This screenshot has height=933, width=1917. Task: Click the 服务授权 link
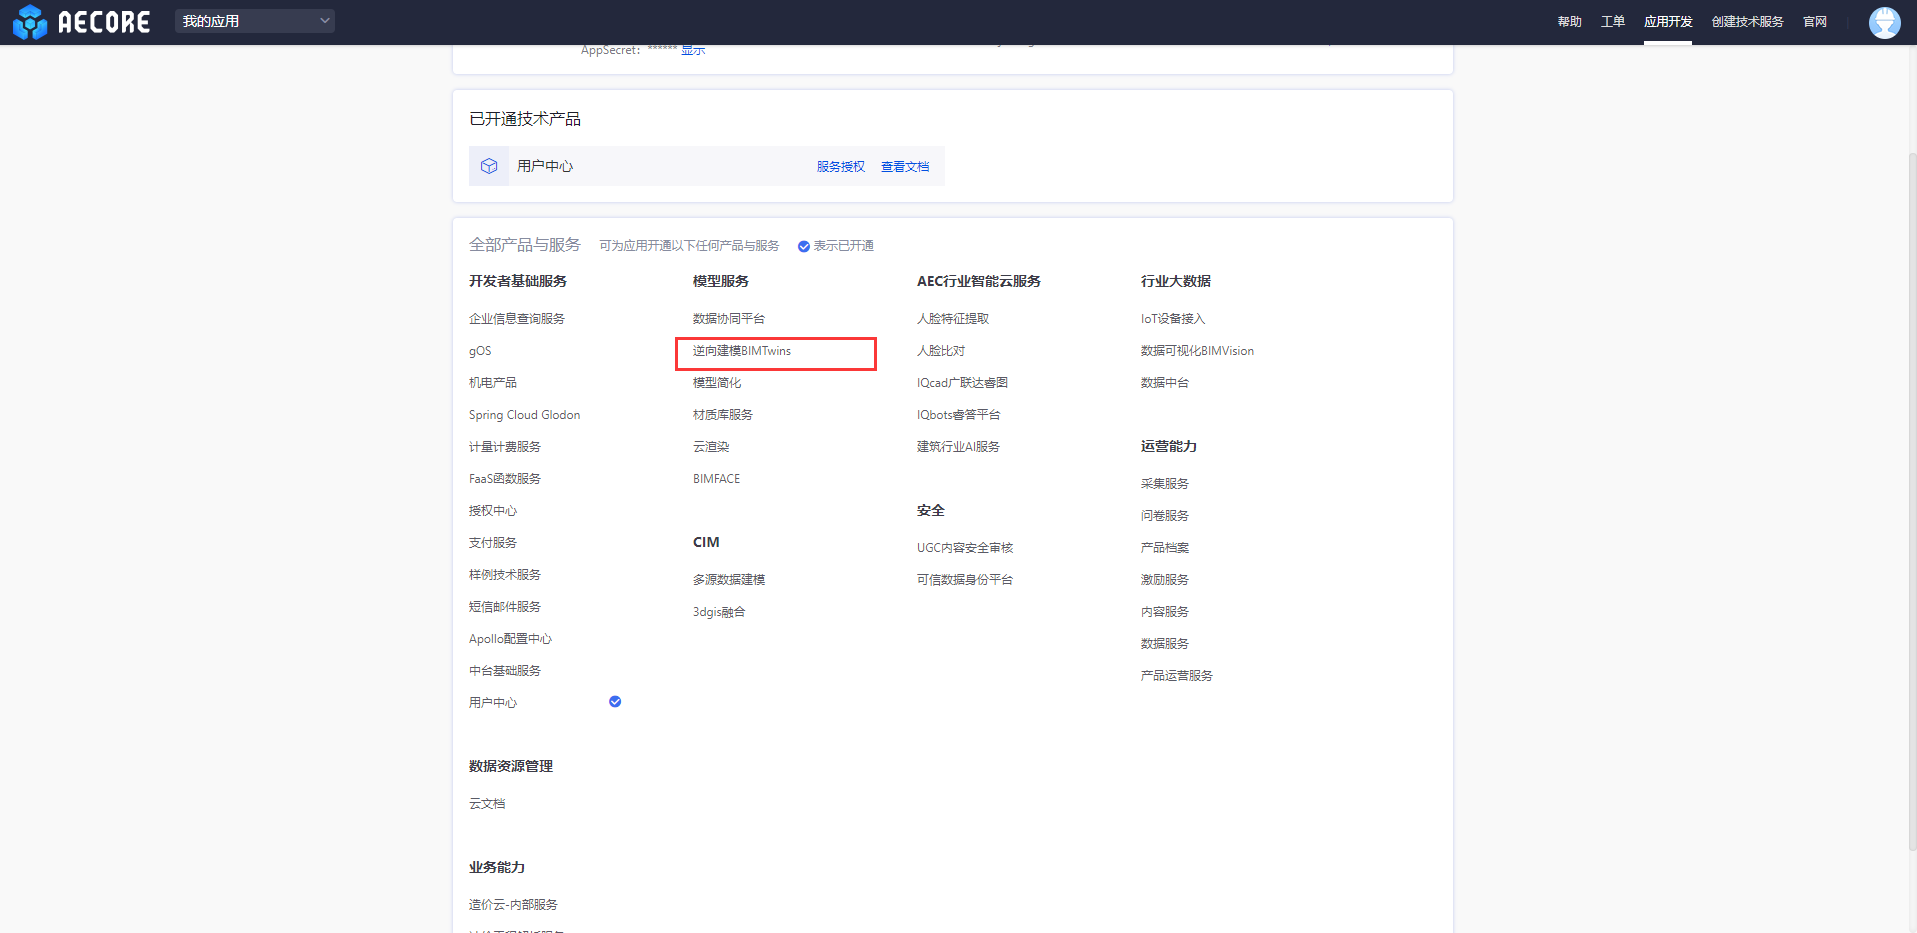[840, 167]
